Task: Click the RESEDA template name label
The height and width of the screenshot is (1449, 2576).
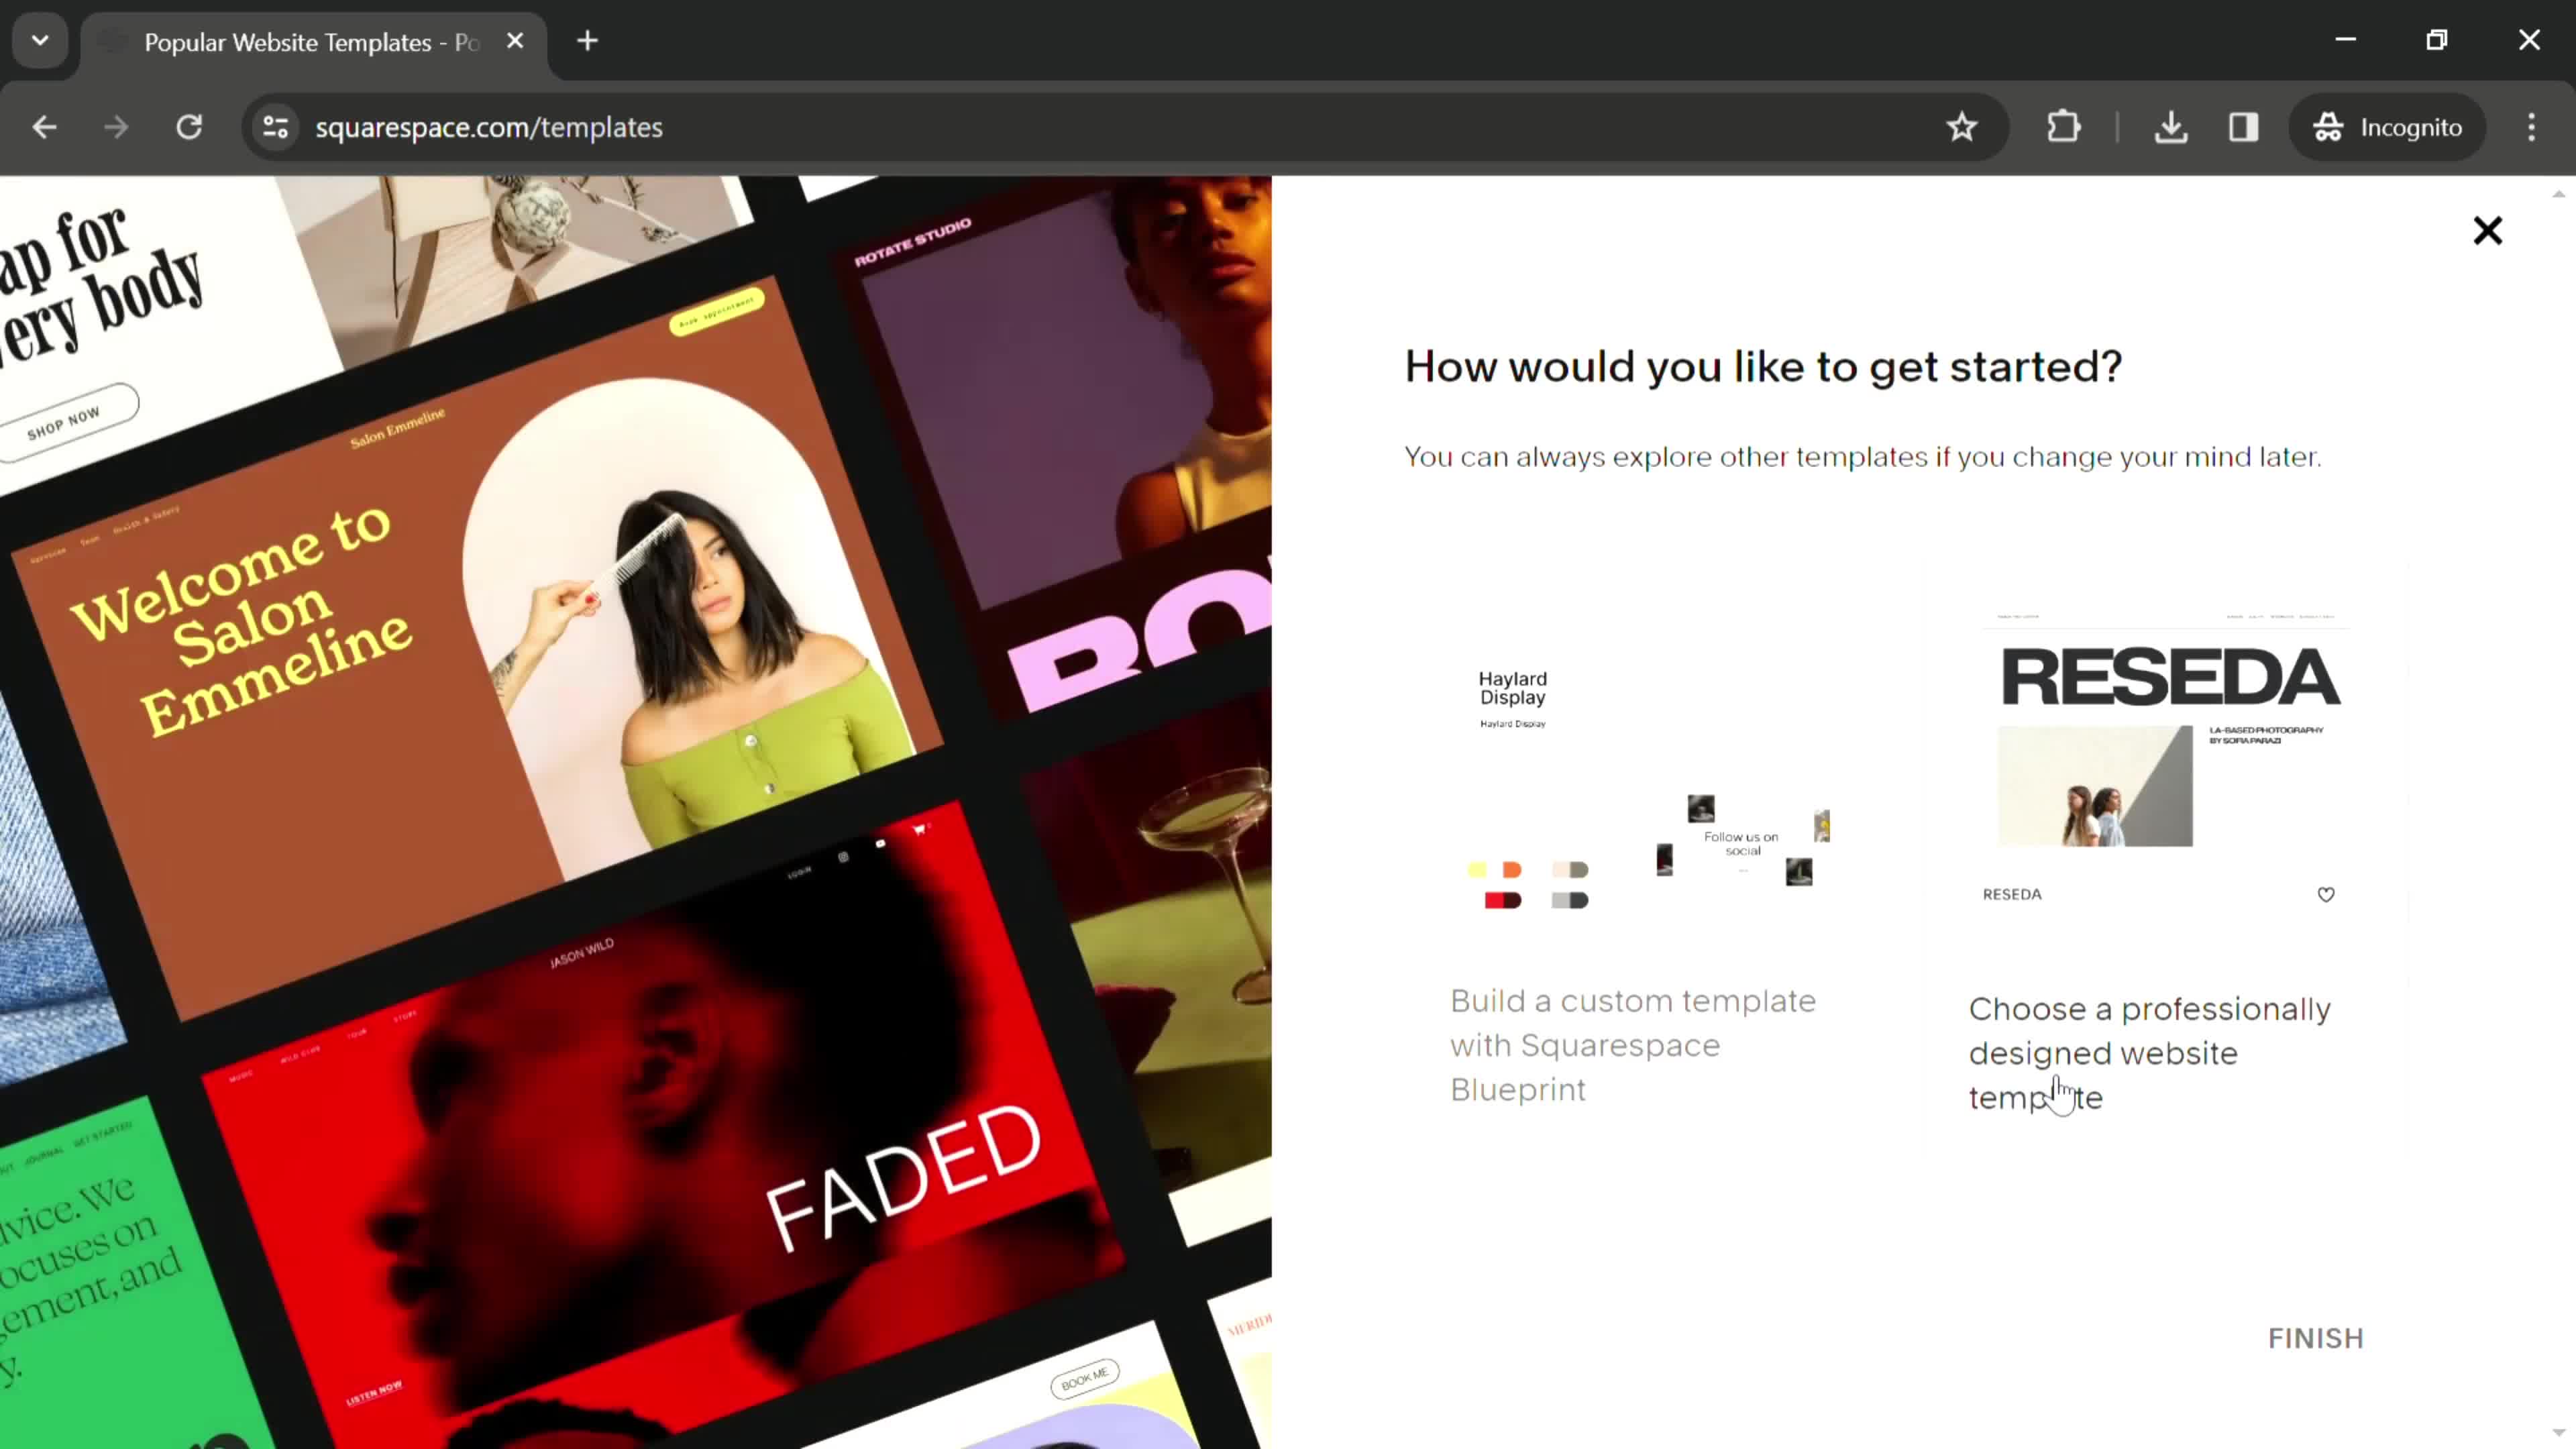Action: pyautogui.click(x=2011, y=894)
